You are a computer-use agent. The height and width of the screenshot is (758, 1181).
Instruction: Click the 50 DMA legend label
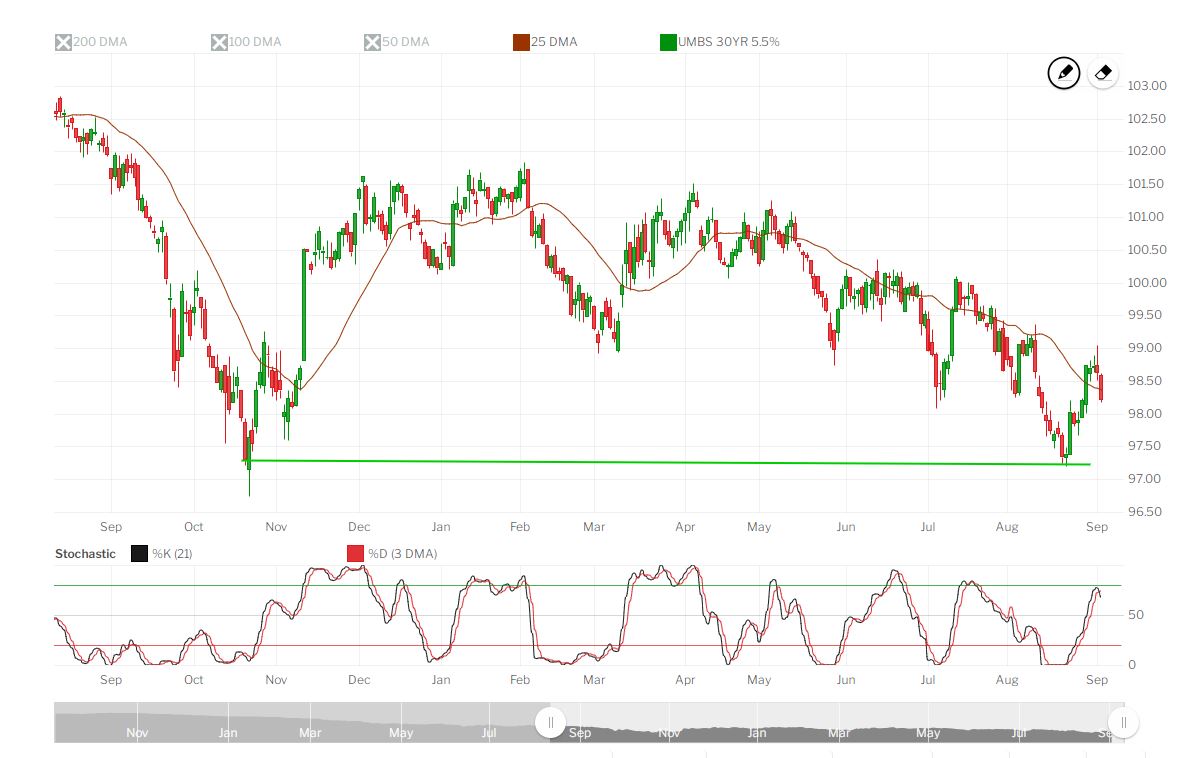point(406,42)
